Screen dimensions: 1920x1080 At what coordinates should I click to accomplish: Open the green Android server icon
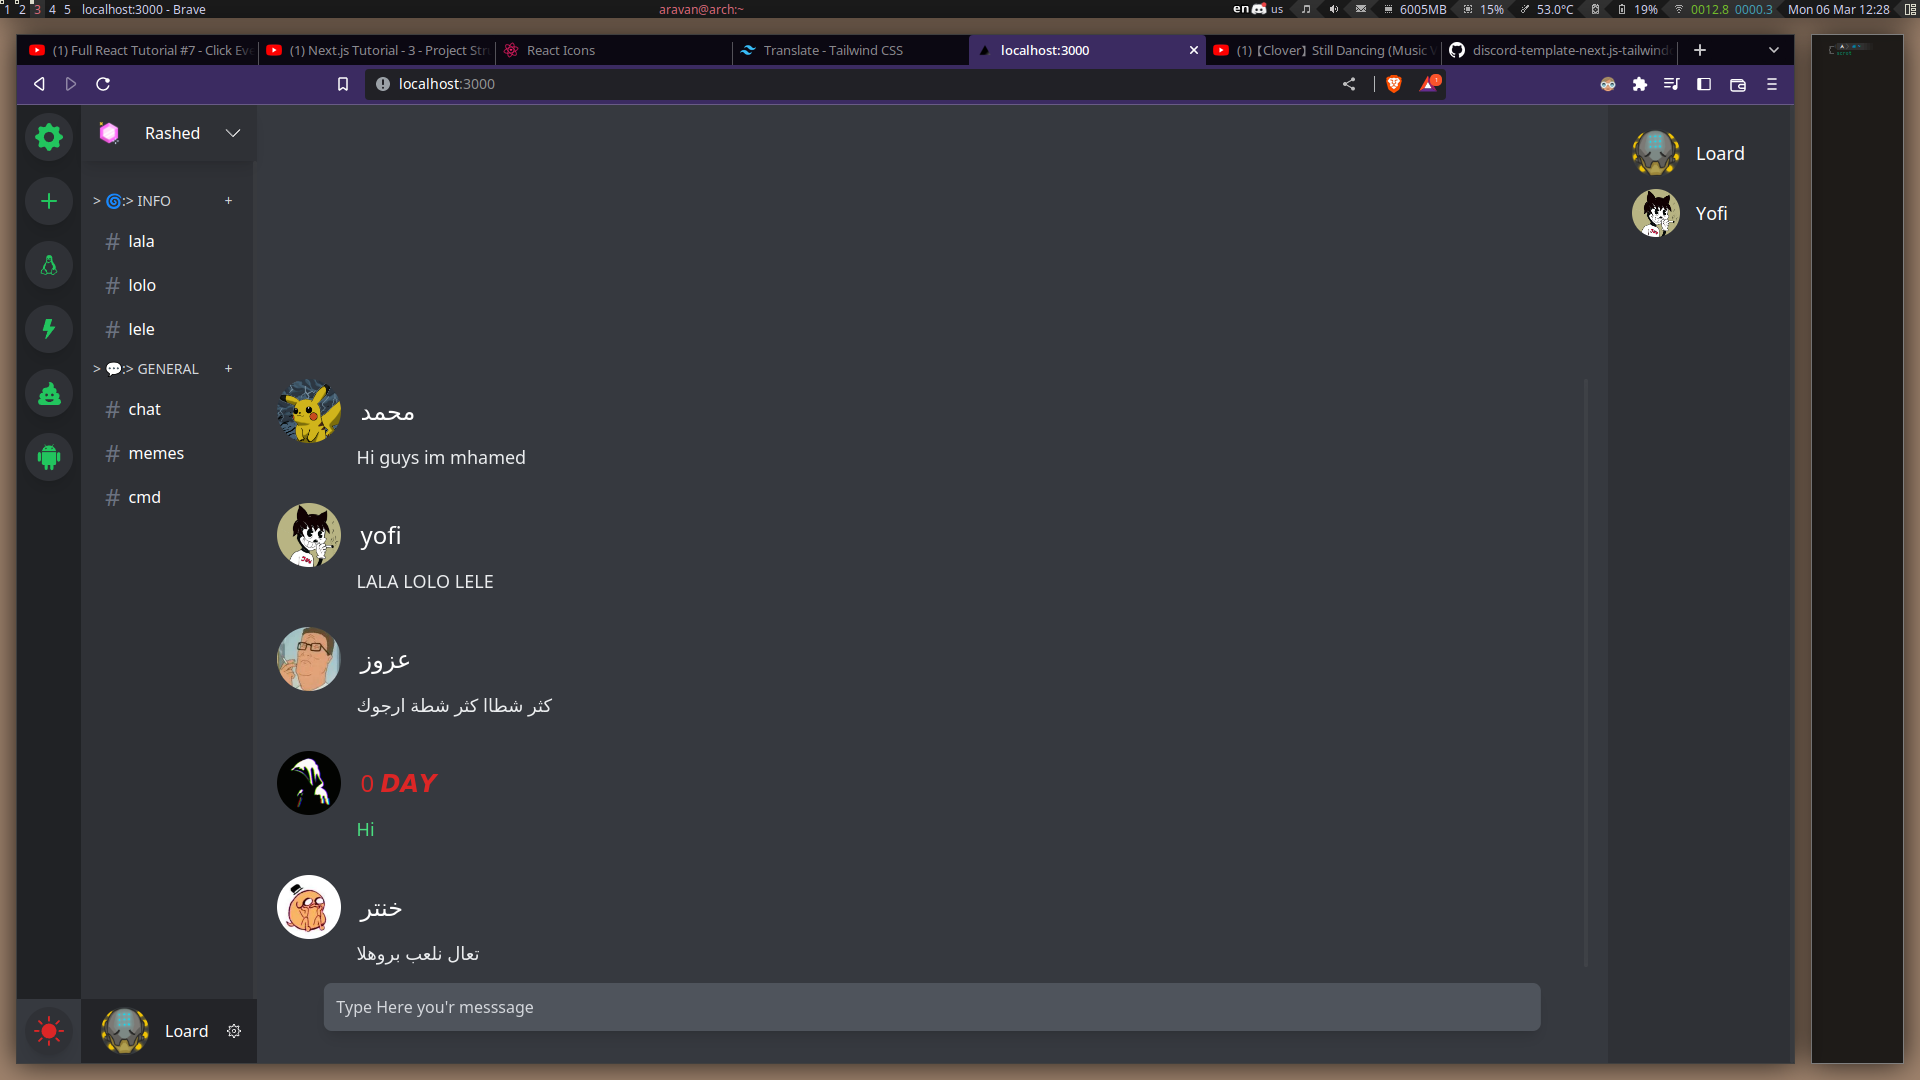click(48, 457)
